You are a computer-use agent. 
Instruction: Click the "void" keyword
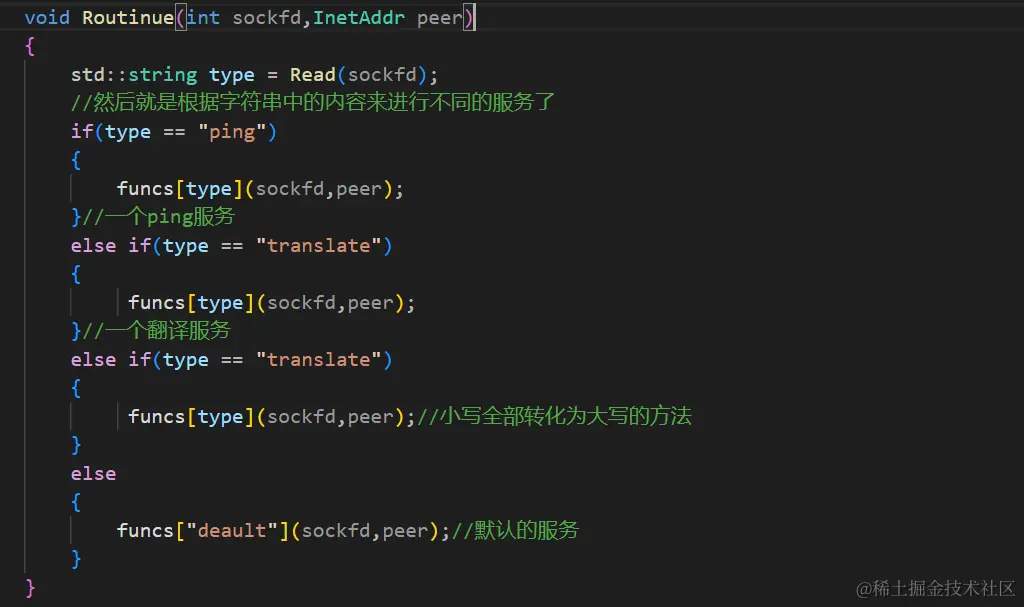(x=47, y=18)
